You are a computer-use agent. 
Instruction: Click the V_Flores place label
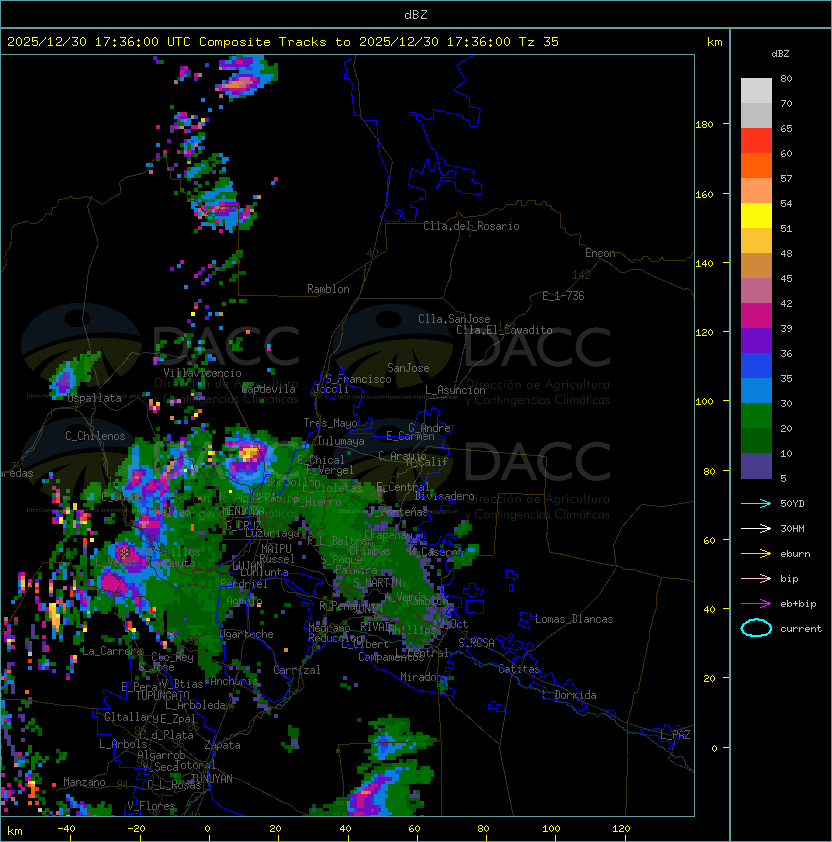click(x=151, y=806)
